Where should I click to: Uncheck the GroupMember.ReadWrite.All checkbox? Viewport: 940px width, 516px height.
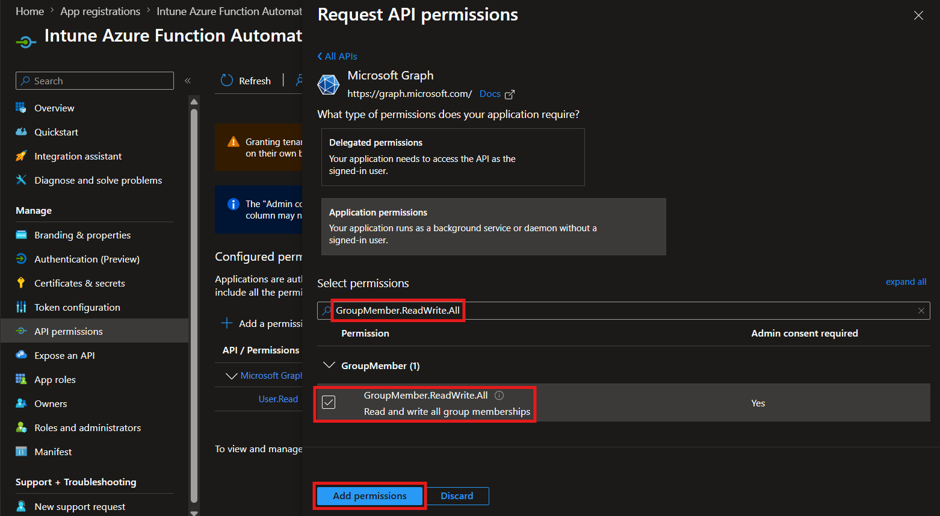pos(329,402)
